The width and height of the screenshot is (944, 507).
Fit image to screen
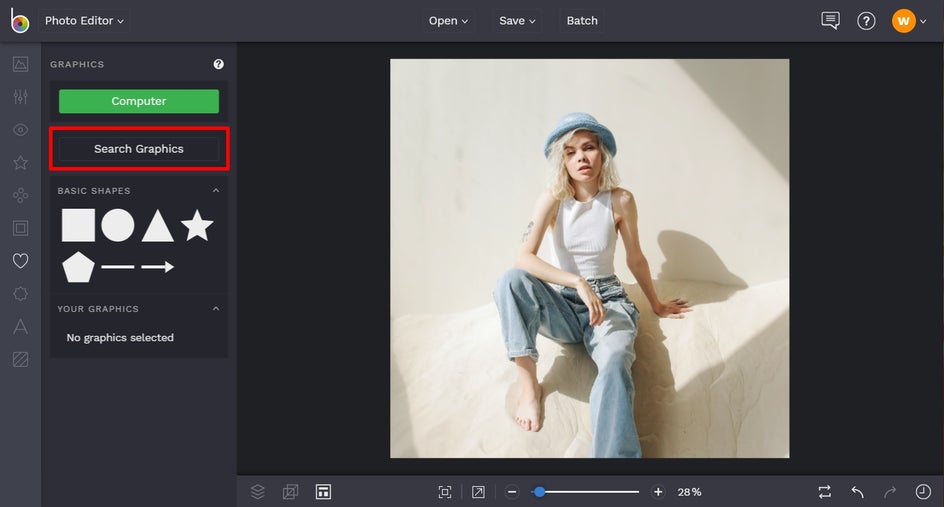(x=445, y=492)
